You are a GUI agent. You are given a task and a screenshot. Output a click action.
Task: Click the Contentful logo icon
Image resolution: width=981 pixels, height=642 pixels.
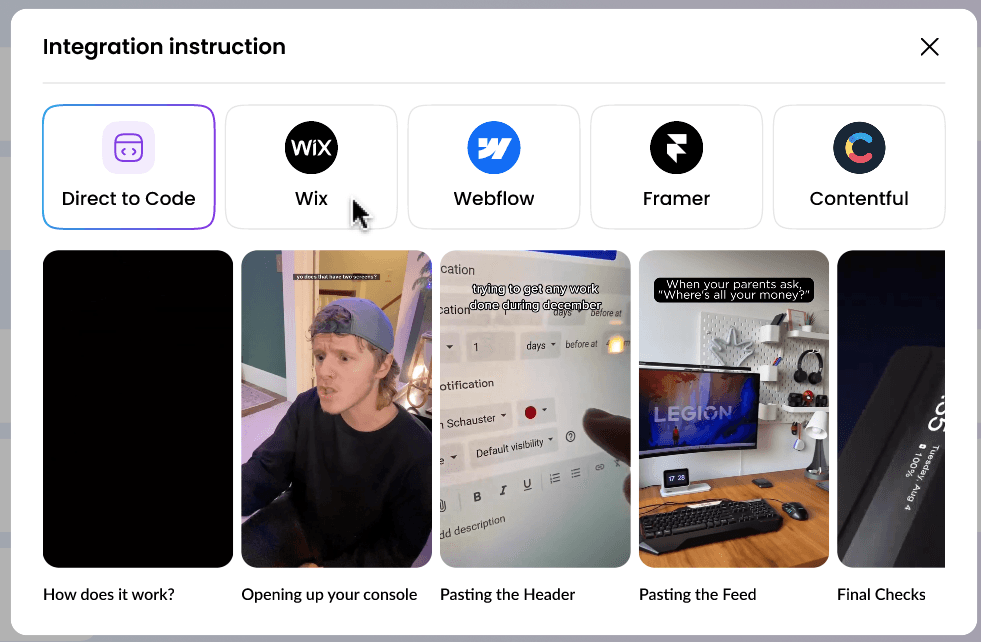pos(859,148)
